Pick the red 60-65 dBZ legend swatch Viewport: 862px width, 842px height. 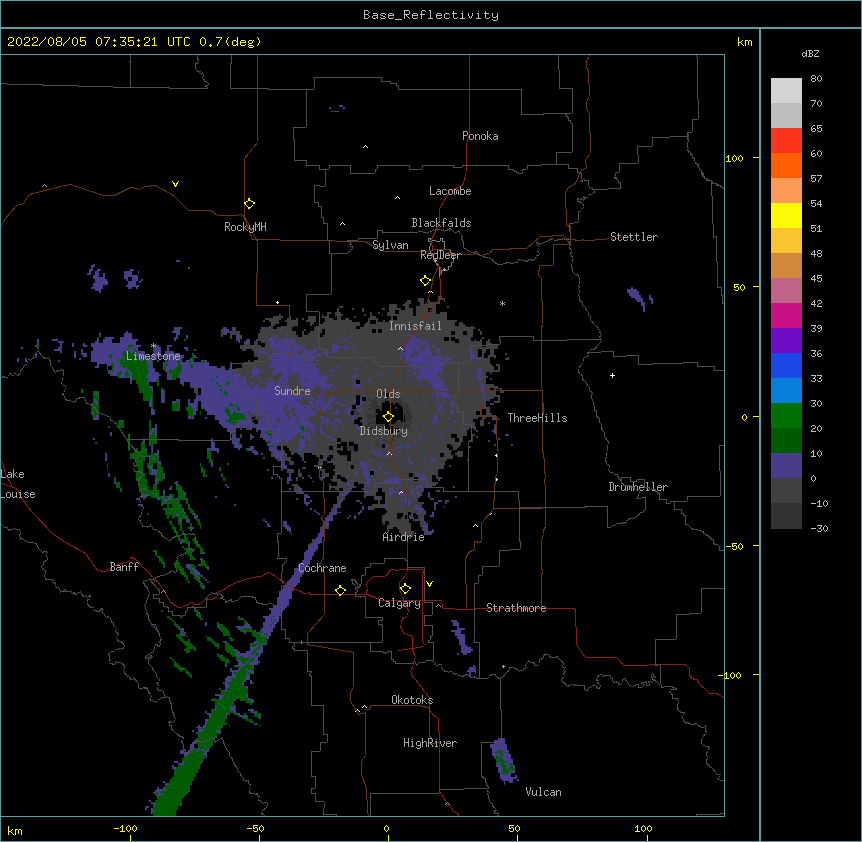point(786,140)
